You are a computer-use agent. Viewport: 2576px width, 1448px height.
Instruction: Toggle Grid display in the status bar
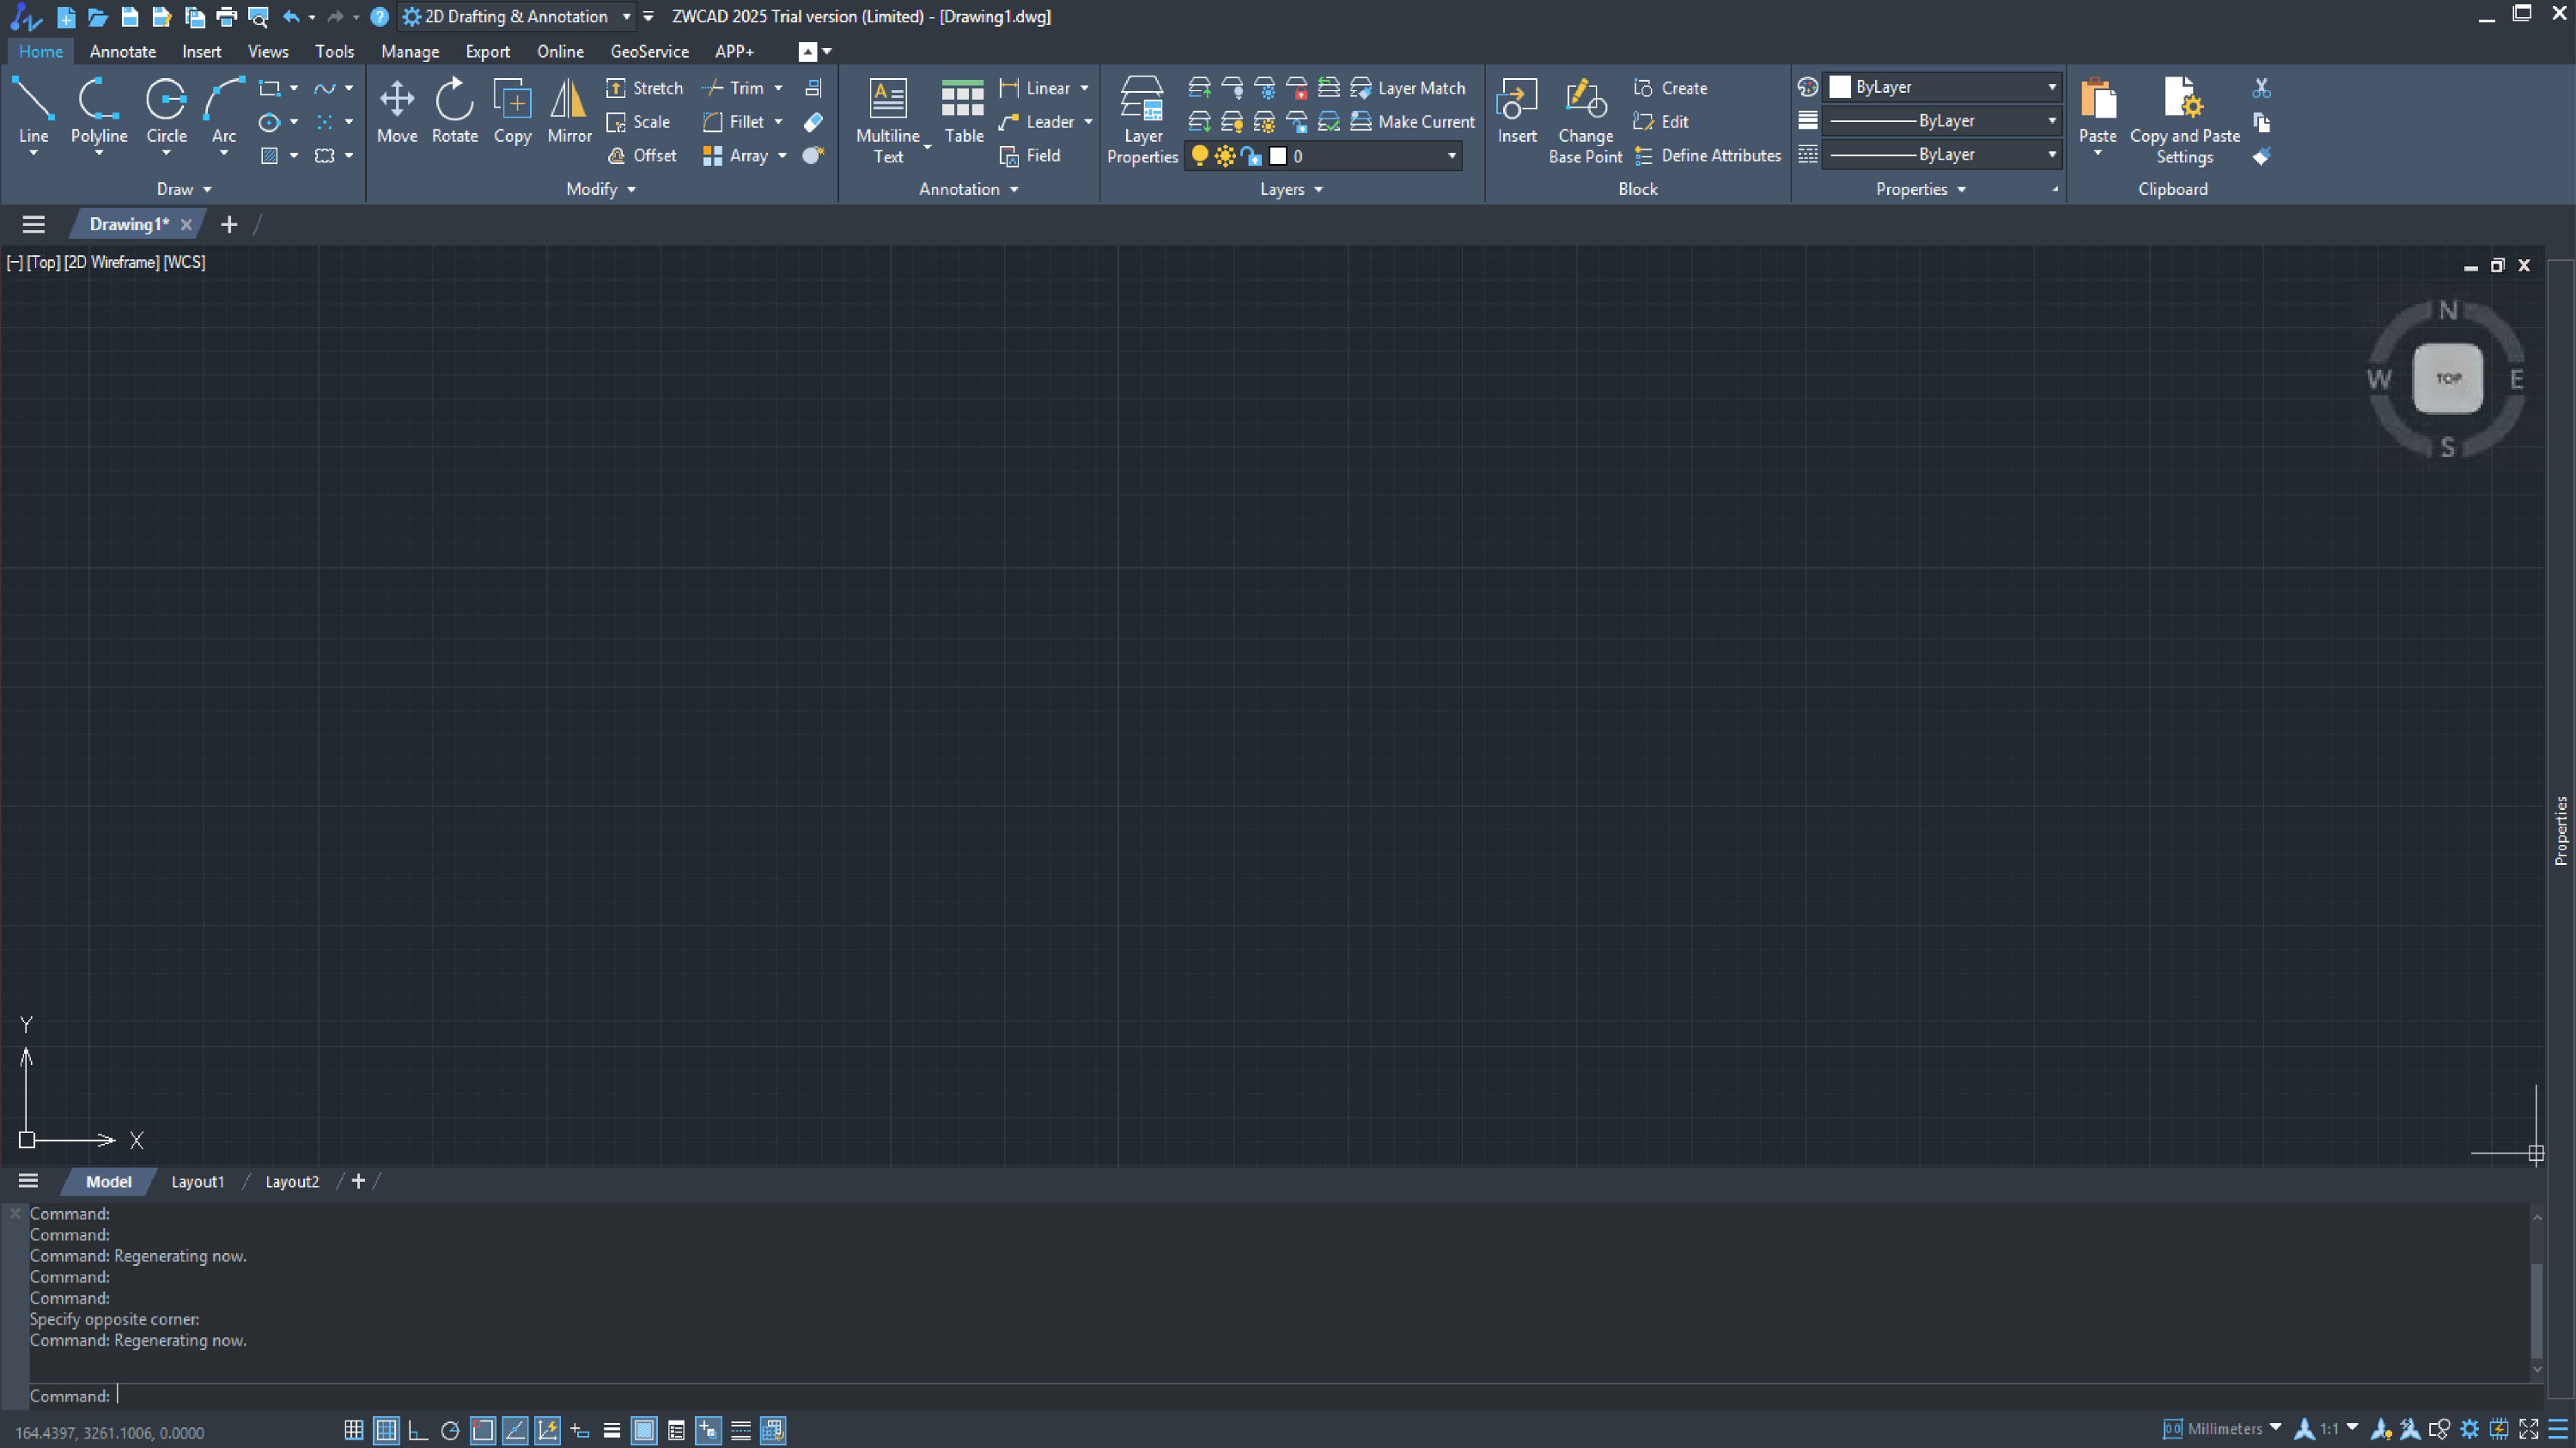385,1430
